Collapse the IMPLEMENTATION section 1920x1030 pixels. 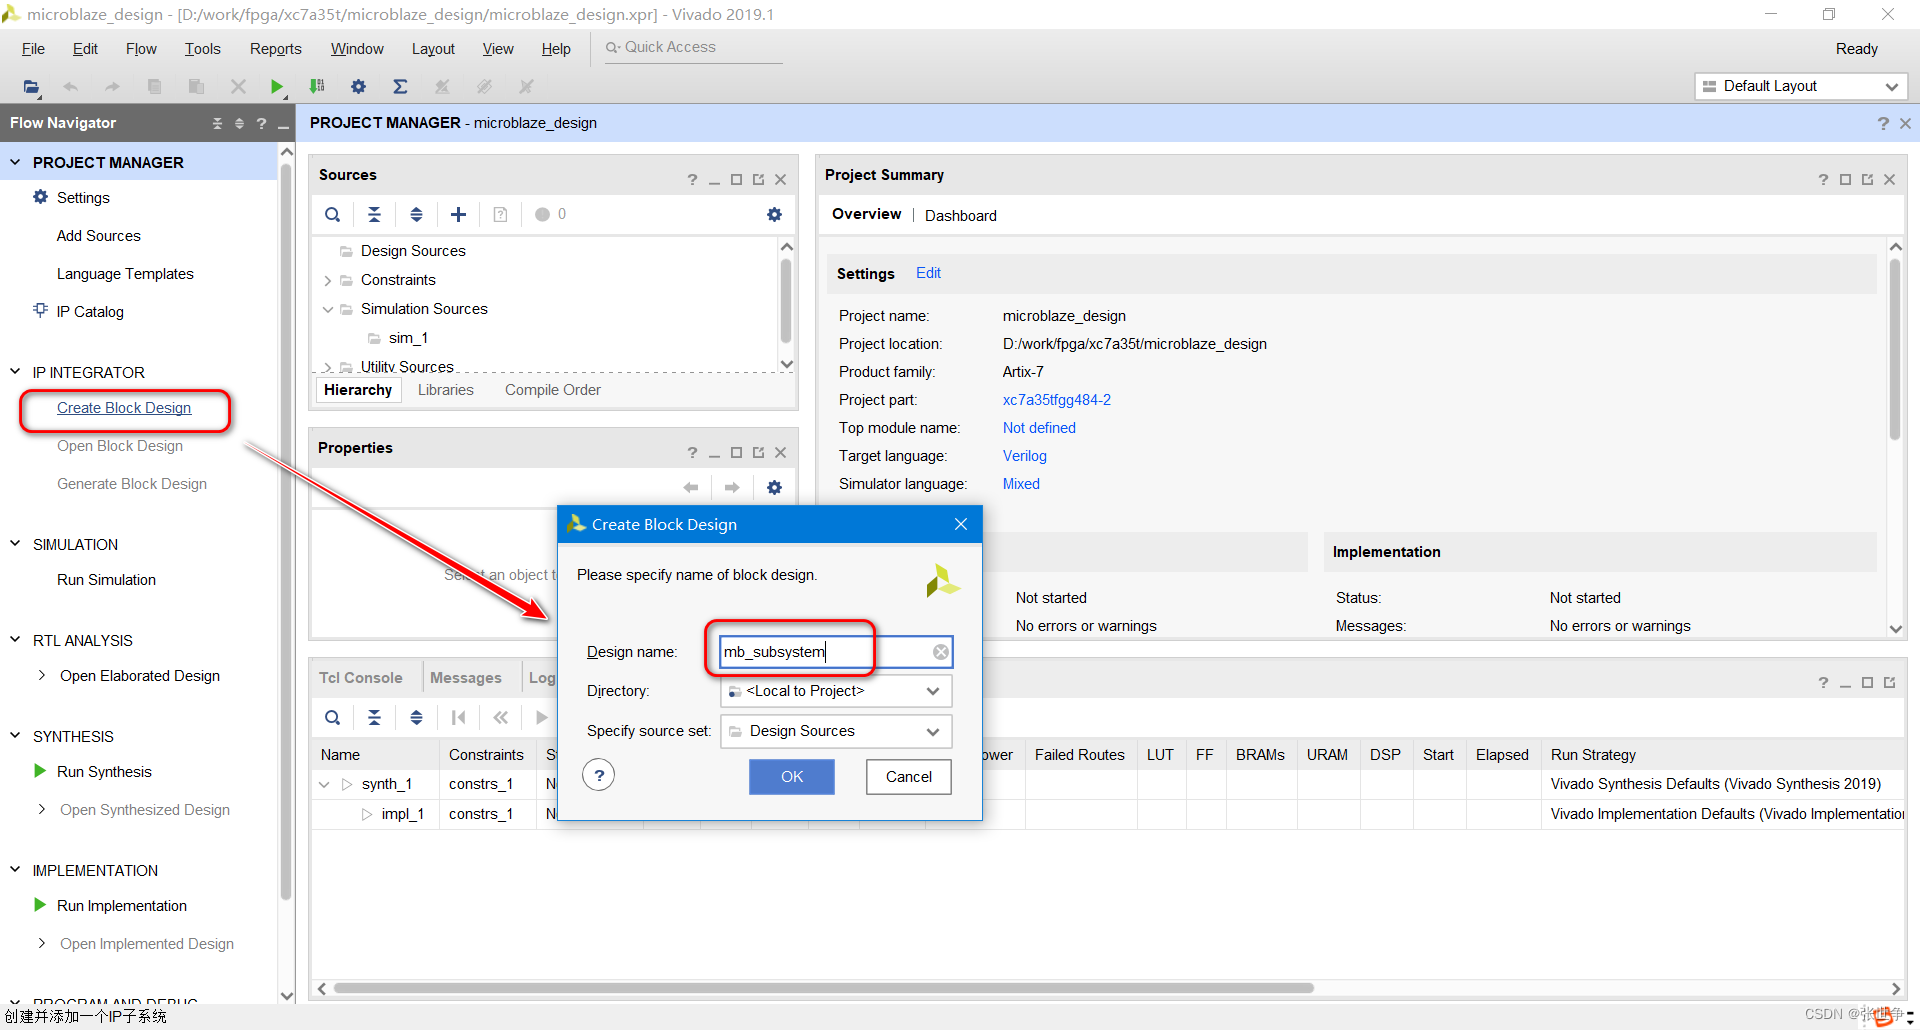(15, 869)
